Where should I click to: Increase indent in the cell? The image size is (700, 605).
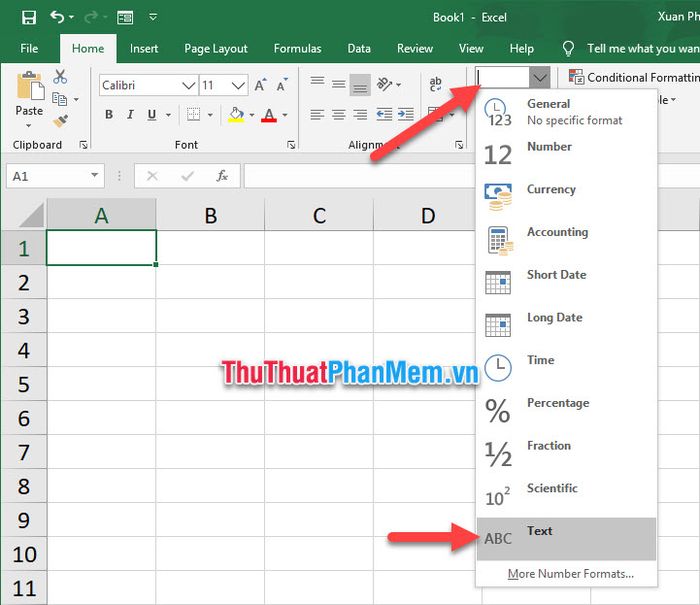coord(405,115)
